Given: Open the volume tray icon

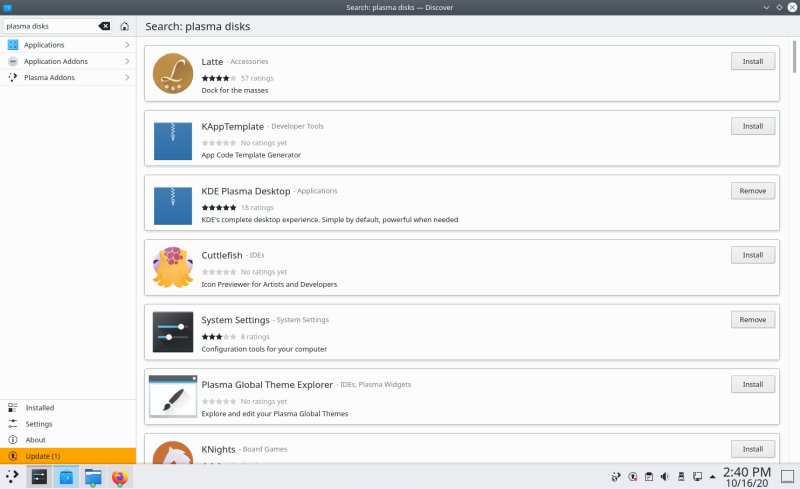Looking at the screenshot, I should coord(665,477).
